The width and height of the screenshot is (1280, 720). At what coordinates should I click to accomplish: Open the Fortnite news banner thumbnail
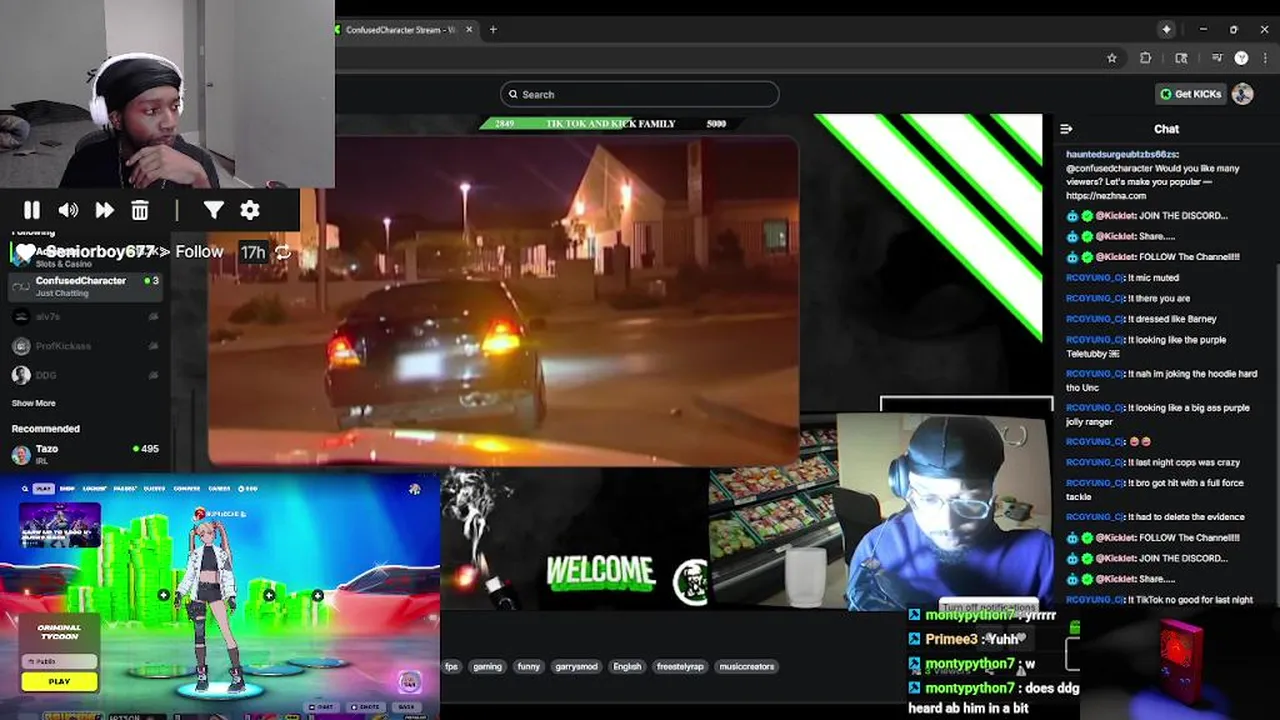tap(60, 525)
